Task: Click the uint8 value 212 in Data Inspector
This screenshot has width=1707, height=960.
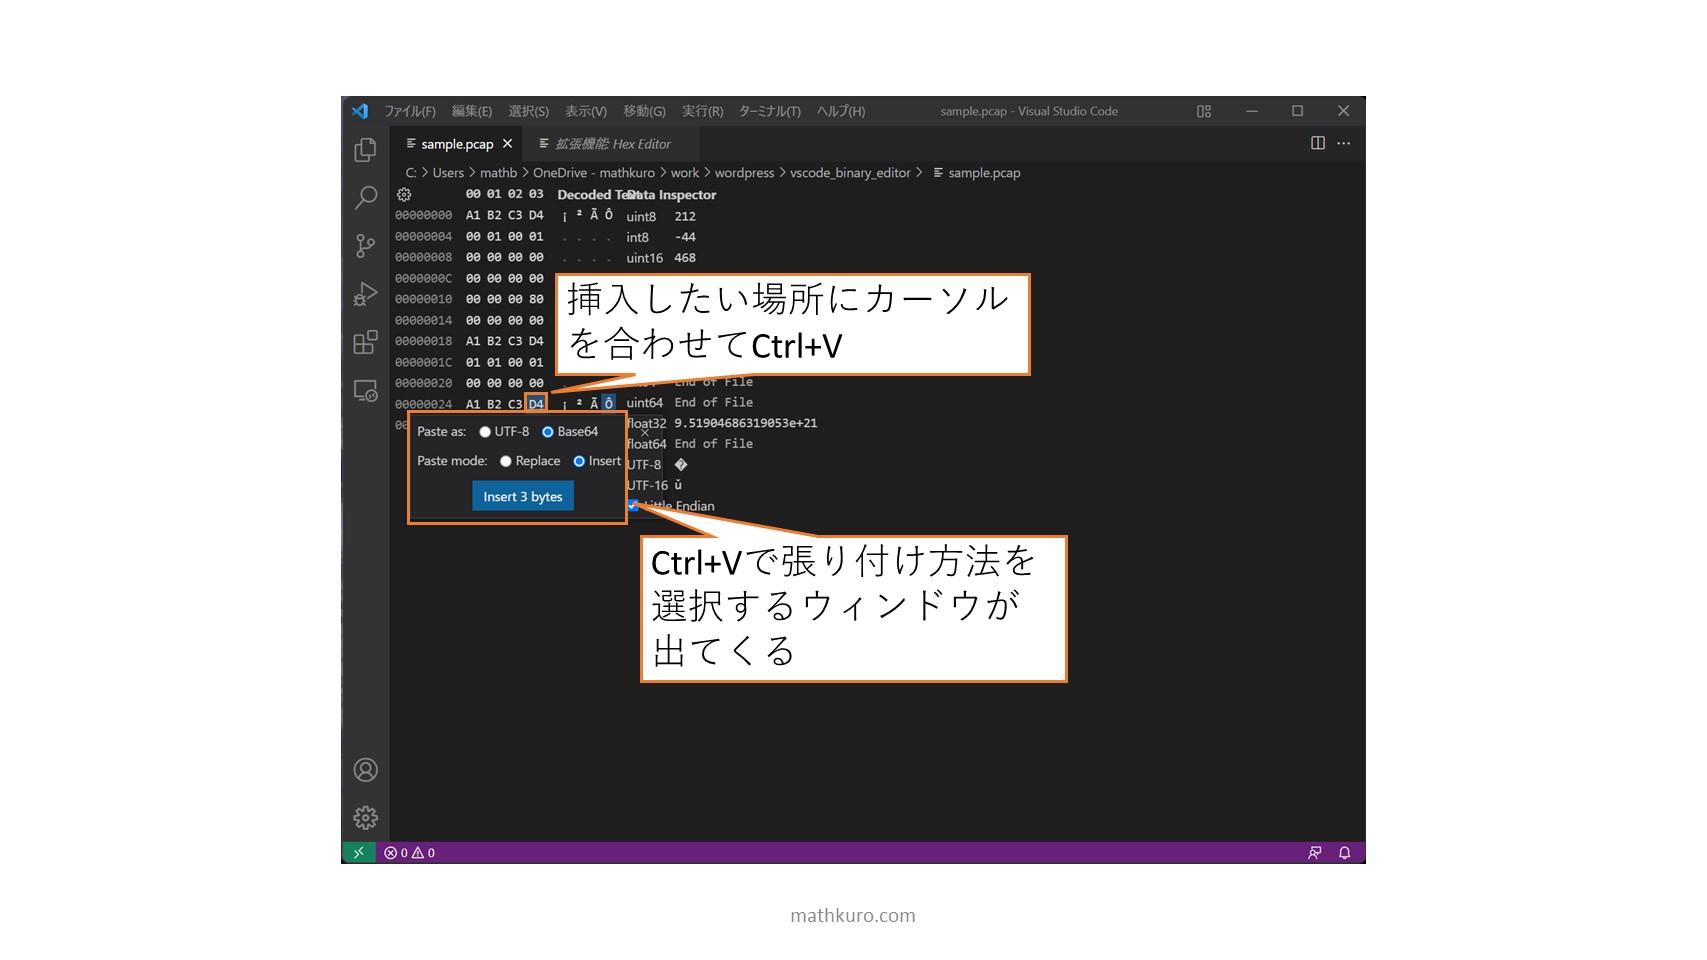Action: 685,216
